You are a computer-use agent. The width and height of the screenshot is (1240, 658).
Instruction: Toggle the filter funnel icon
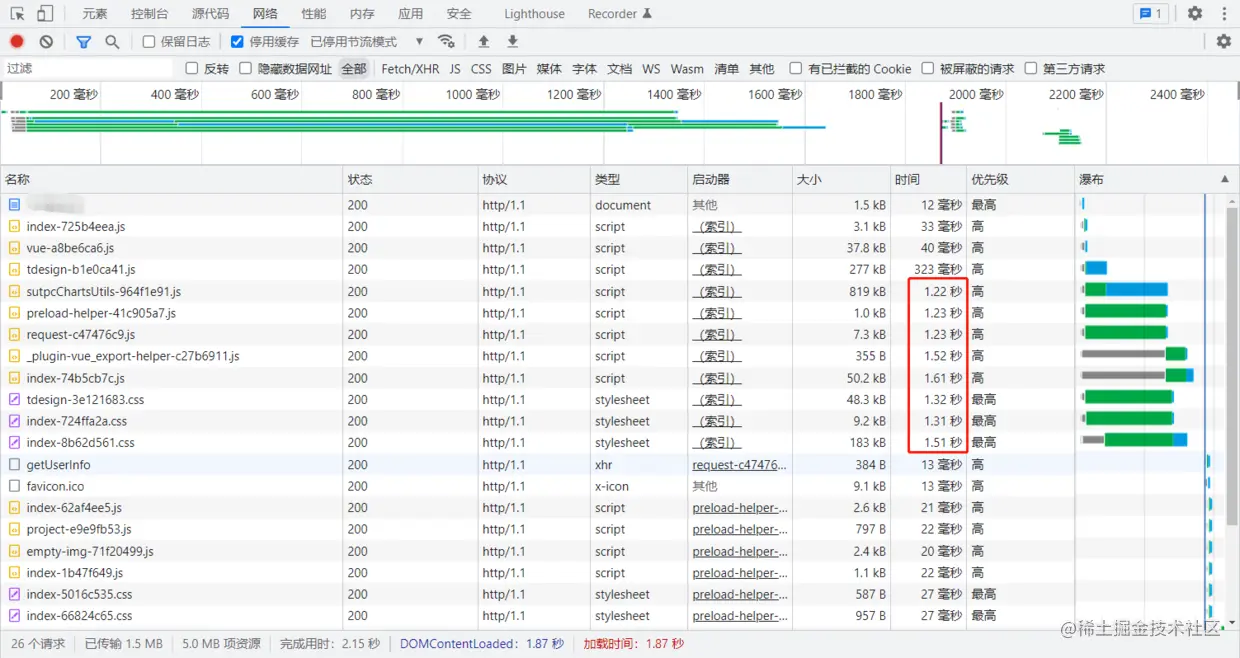pos(84,42)
